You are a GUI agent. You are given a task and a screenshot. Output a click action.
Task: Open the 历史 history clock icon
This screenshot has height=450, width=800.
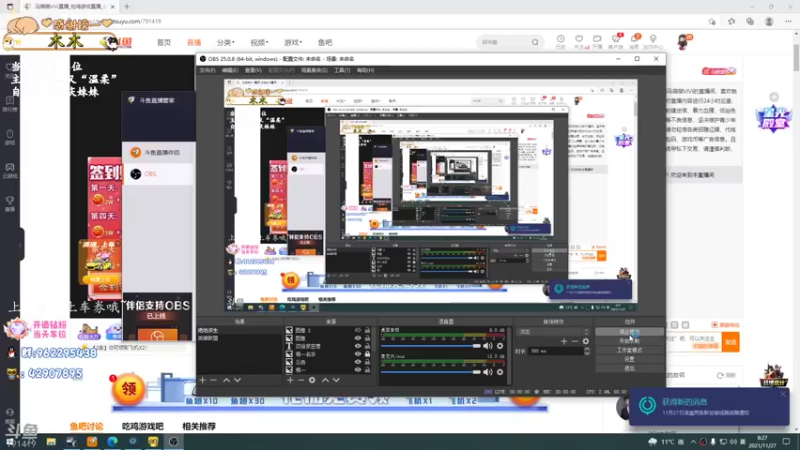(x=561, y=39)
